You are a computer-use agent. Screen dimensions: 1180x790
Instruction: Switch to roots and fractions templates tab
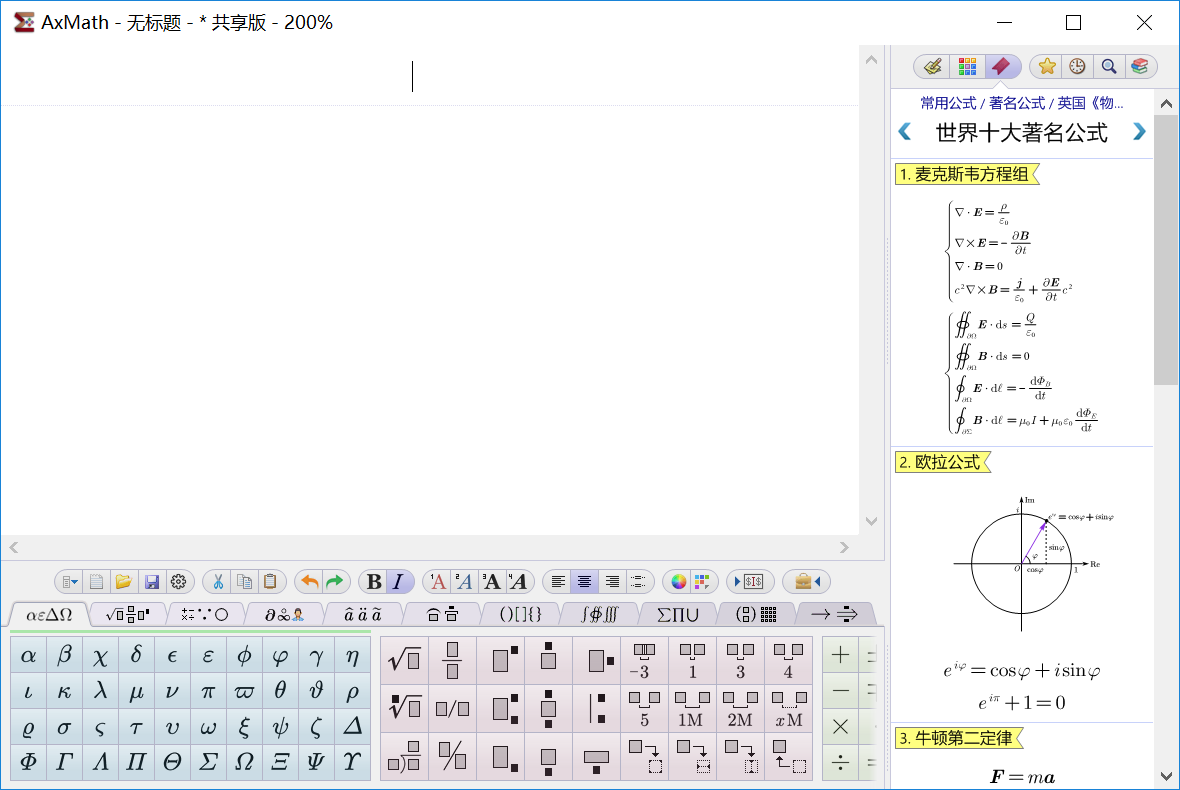click(128, 615)
